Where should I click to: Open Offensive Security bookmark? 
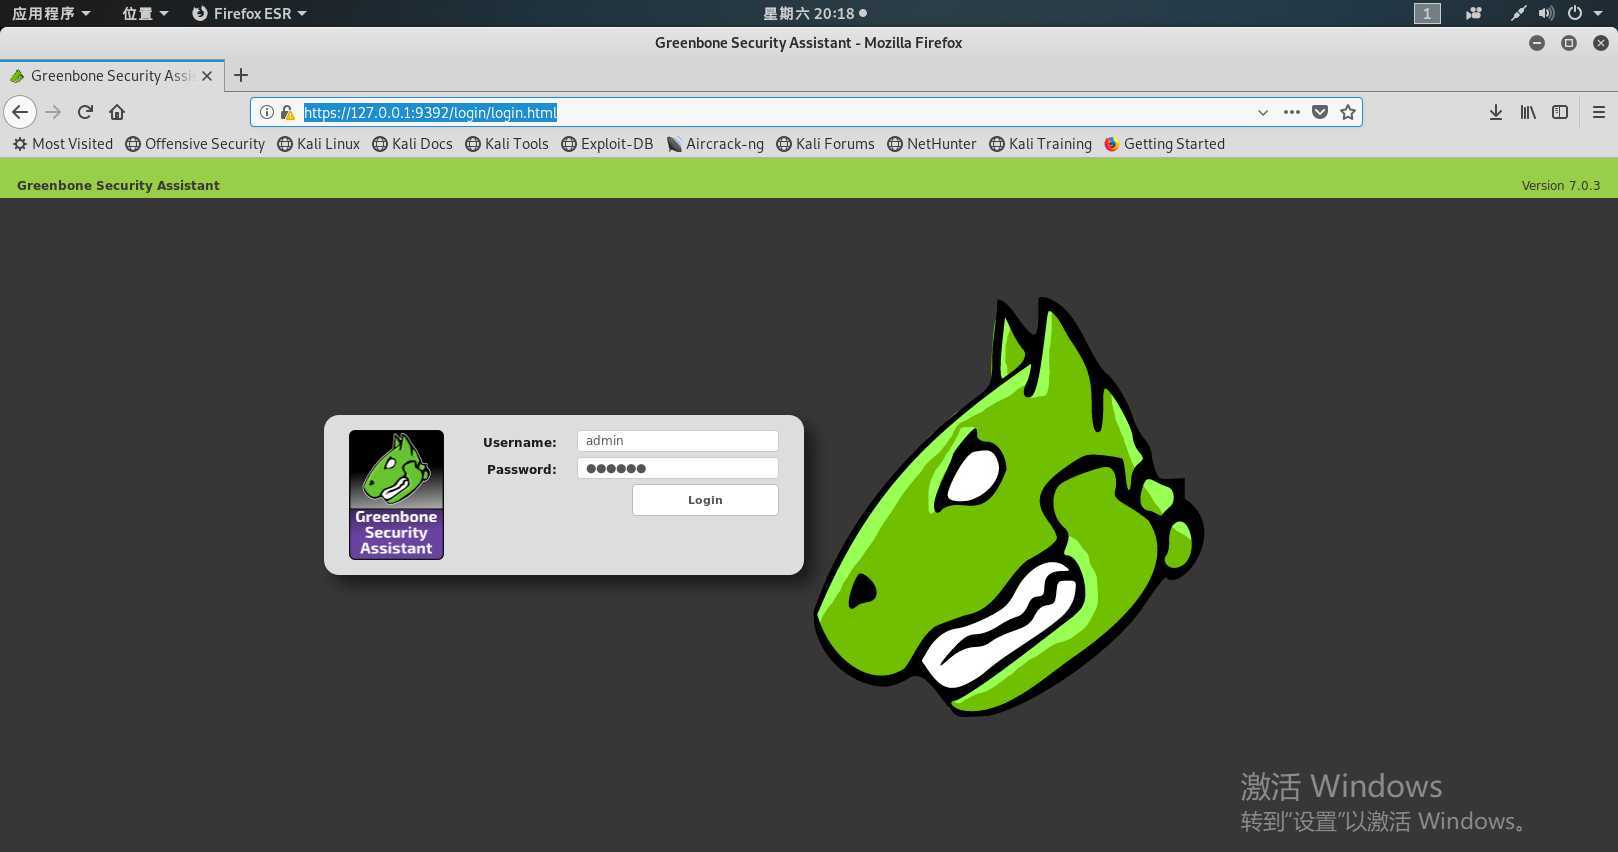[x=195, y=144]
